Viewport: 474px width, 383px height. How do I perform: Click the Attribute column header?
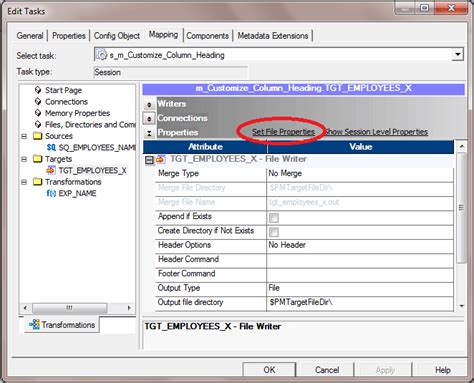point(205,147)
